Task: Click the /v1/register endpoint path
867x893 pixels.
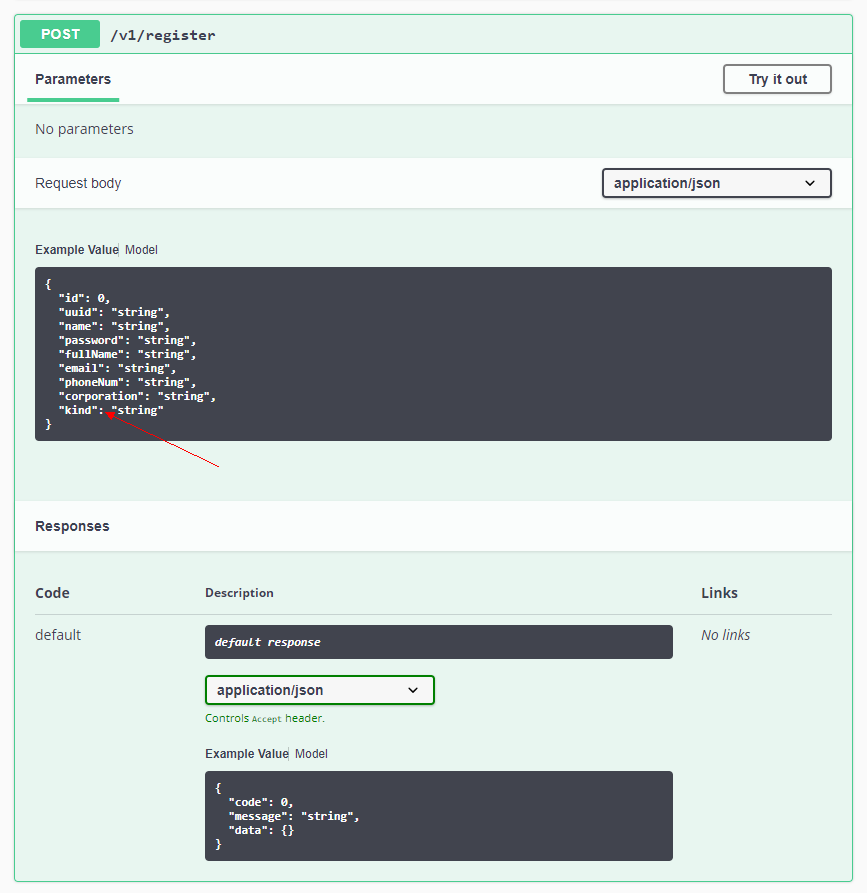Action: coord(163,35)
